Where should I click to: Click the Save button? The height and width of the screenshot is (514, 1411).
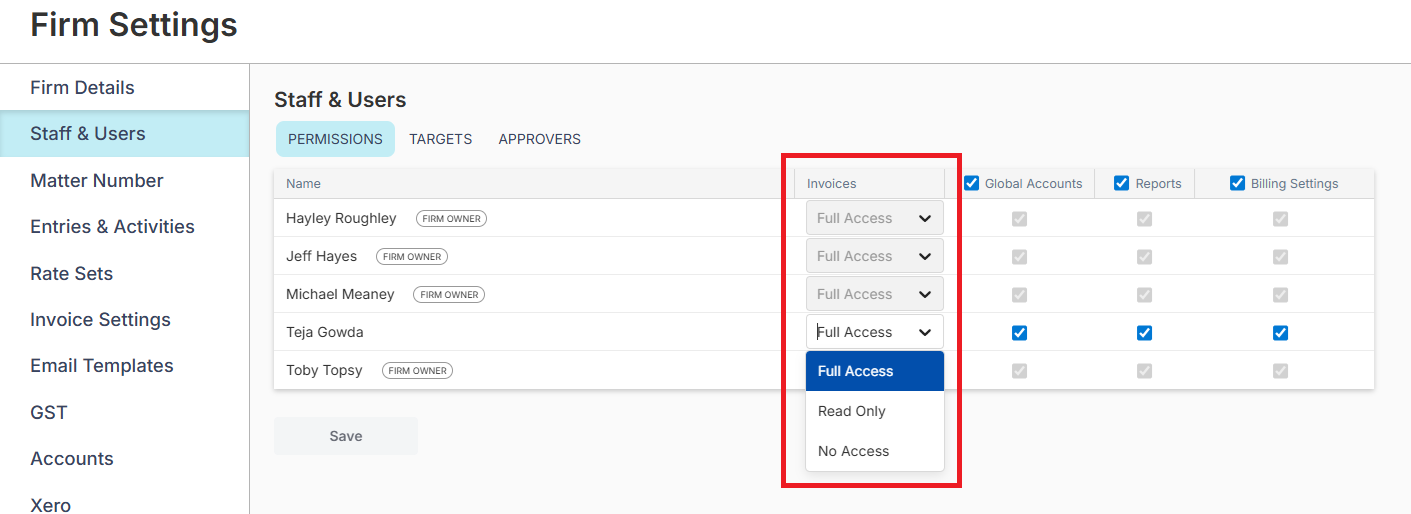tap(346, 436)
